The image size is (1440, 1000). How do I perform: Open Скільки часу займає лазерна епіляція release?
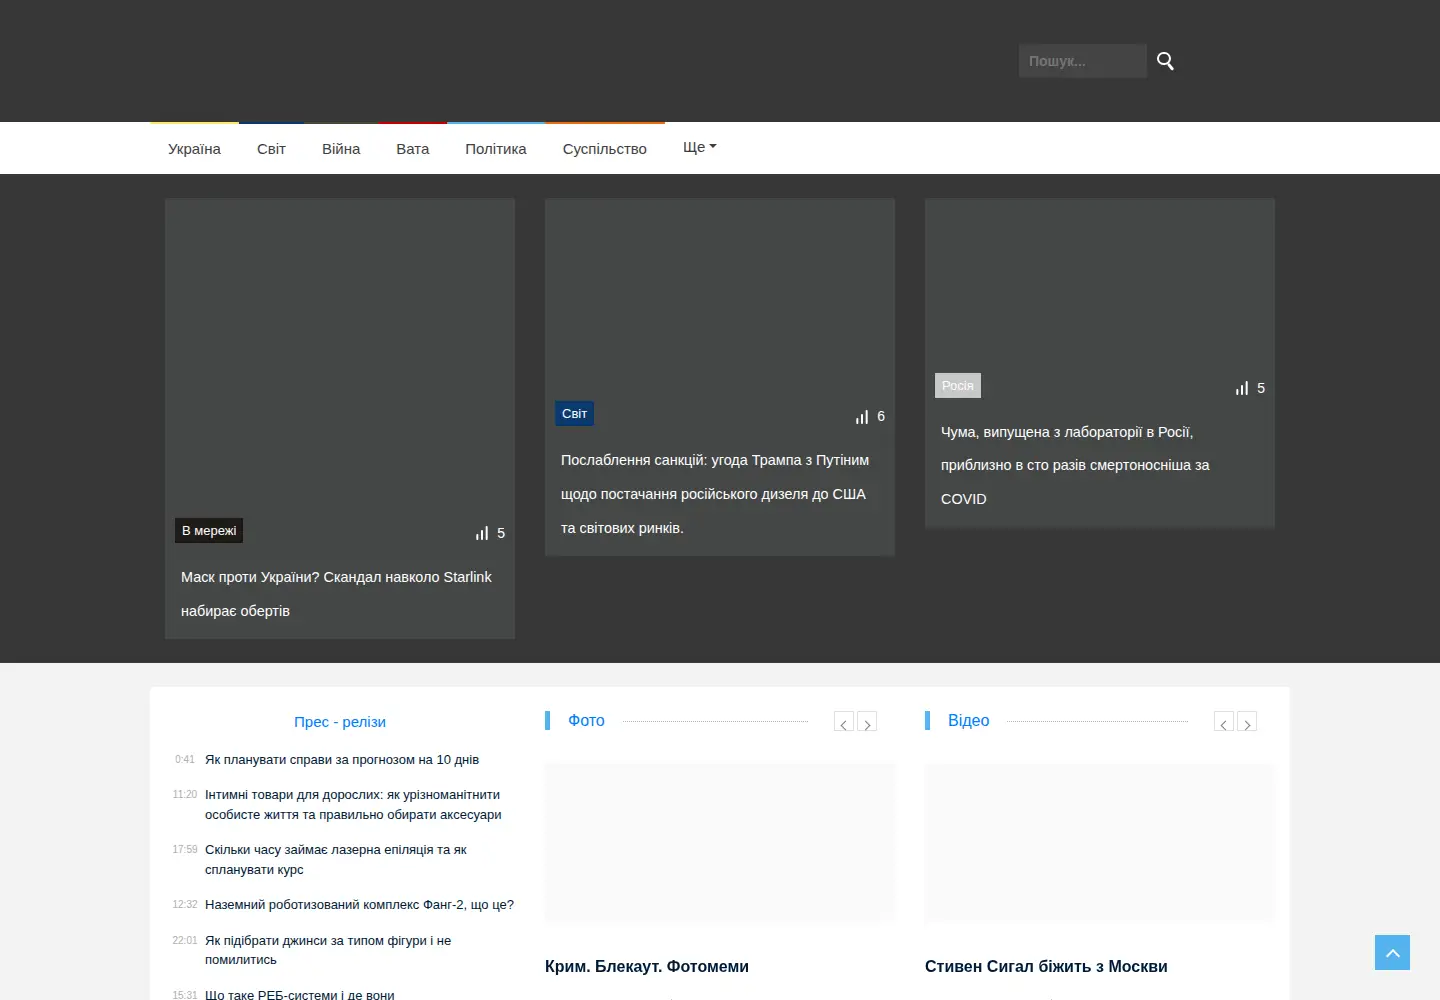pyautogui.click(x=336, y=860)
